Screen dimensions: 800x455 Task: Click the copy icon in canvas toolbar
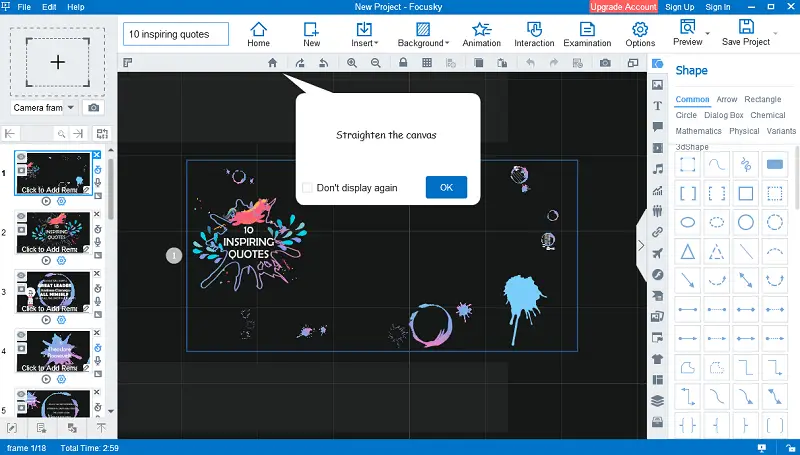tap(479, 63)
